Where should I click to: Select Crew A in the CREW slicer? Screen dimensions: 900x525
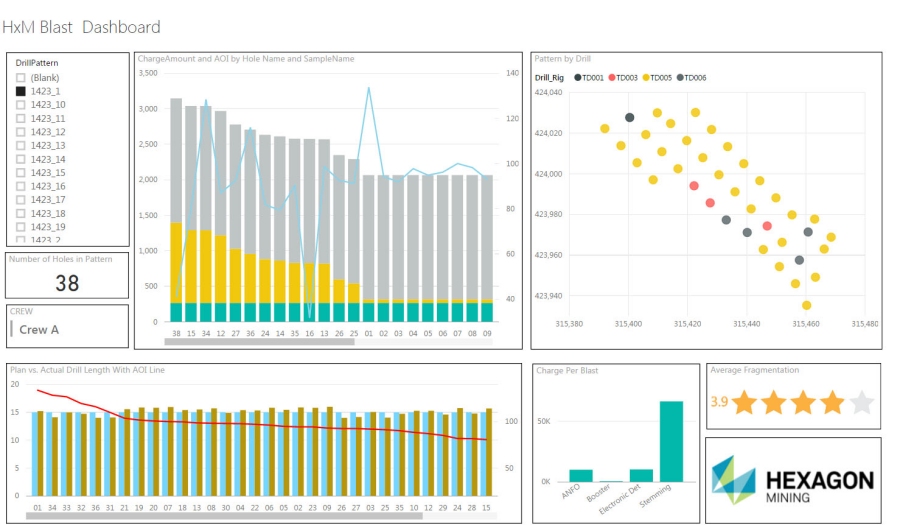pyautogui.click(x=39, y=330)
